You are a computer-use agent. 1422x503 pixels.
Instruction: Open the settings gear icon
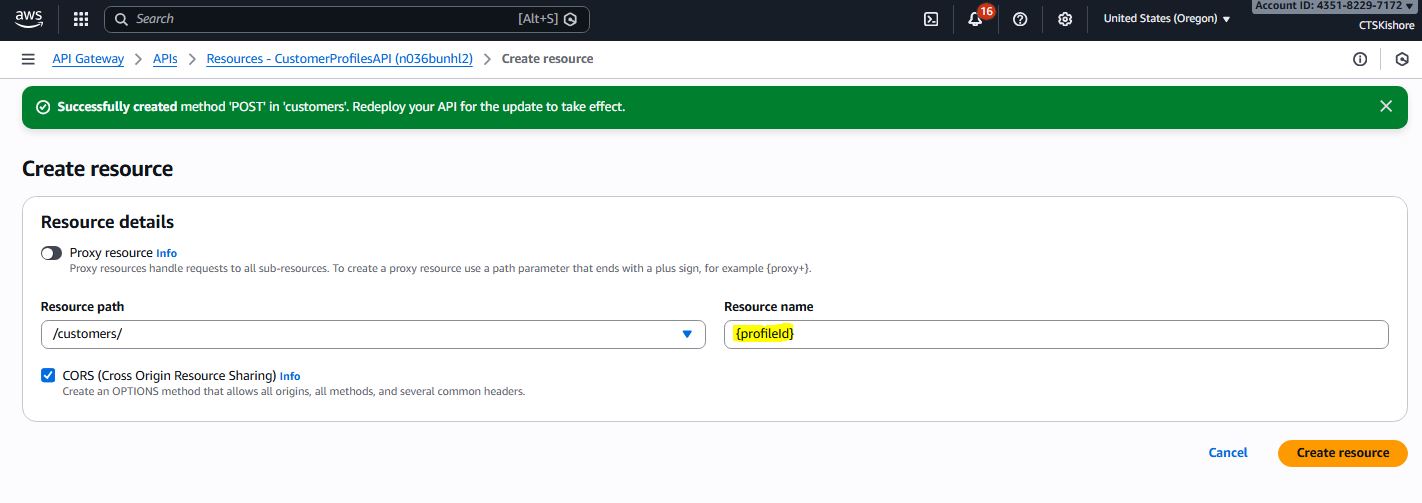[x=1065, y=19]
